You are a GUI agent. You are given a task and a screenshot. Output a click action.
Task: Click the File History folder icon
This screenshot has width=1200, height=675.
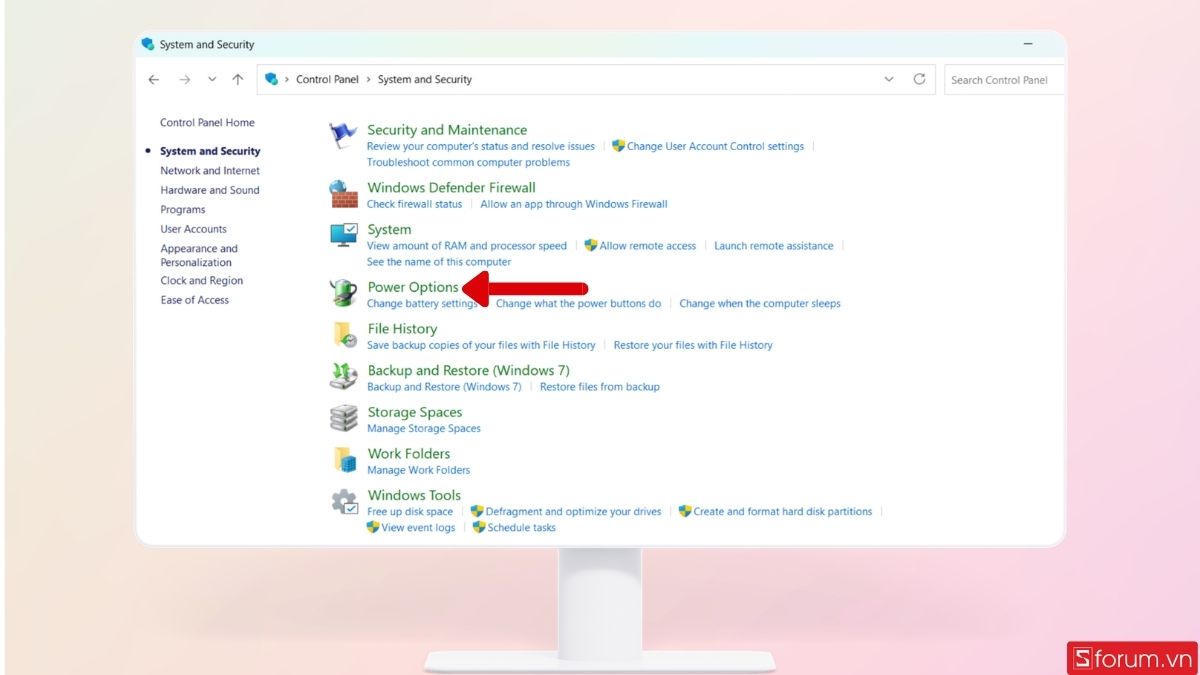(x=343, y=334)
